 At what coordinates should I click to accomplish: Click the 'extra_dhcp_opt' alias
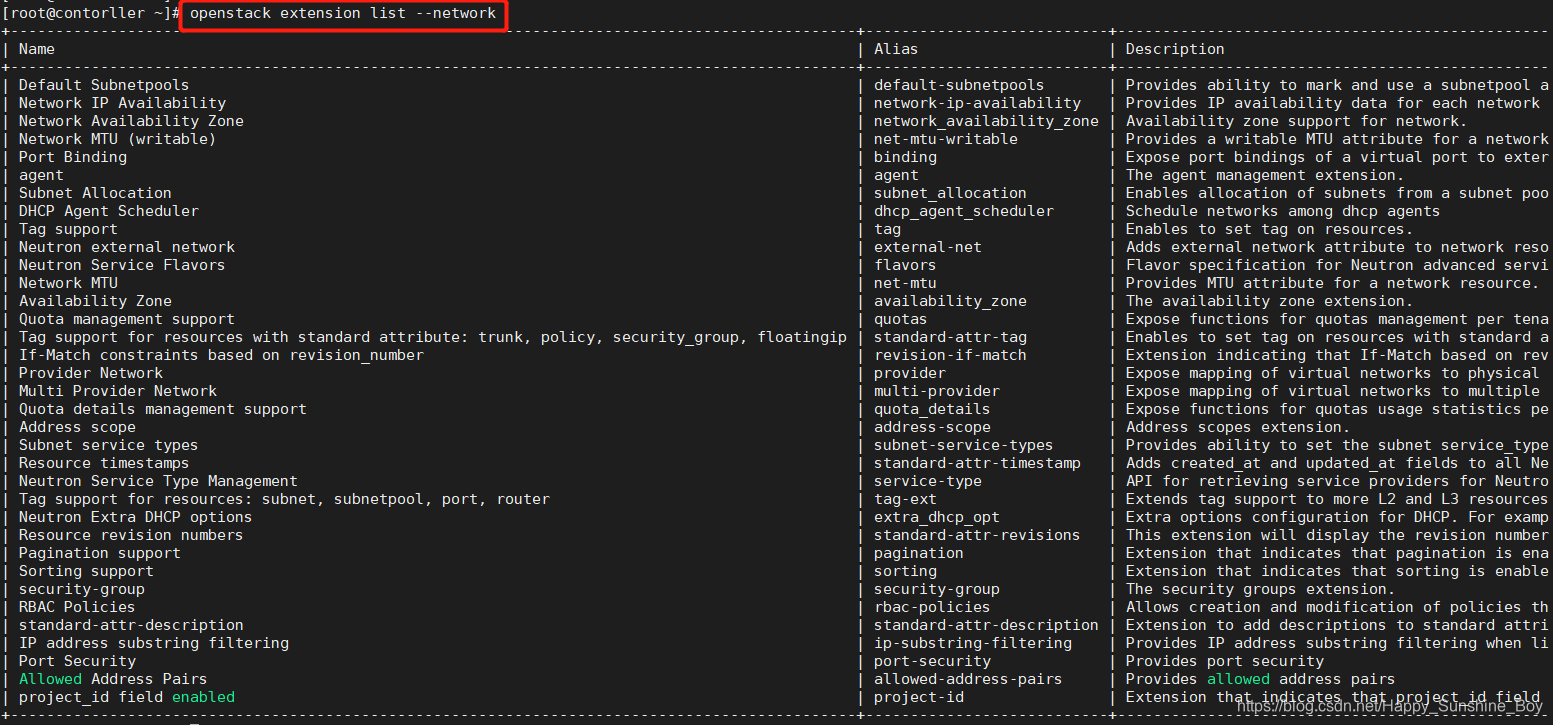pos(937,517)
